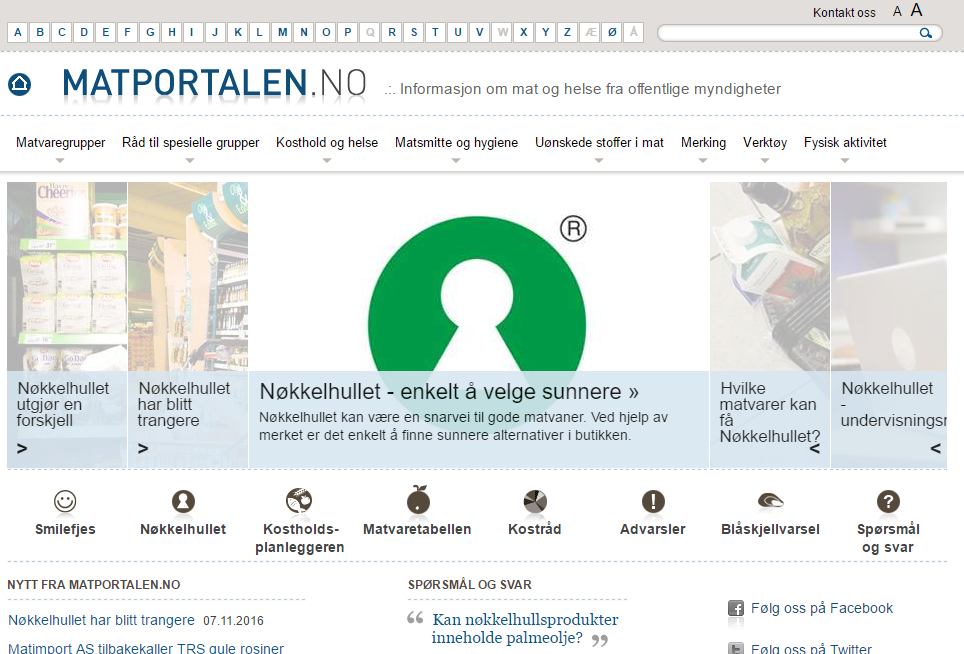Viewport: 964px width, 654px height.
Task: Open news Nøkkelhullet har blitt trangere
Action: point(101,620)
